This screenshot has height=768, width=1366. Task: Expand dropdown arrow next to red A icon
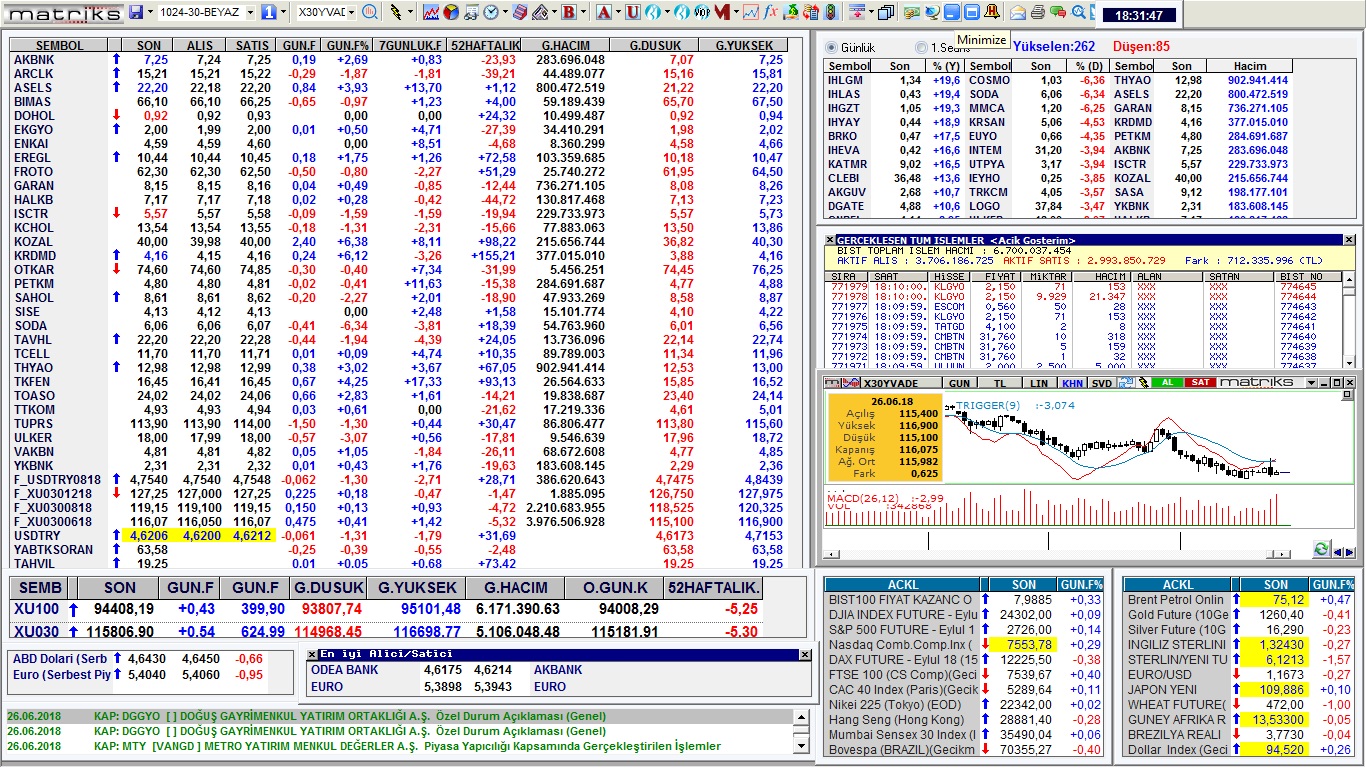click(618, 12)
